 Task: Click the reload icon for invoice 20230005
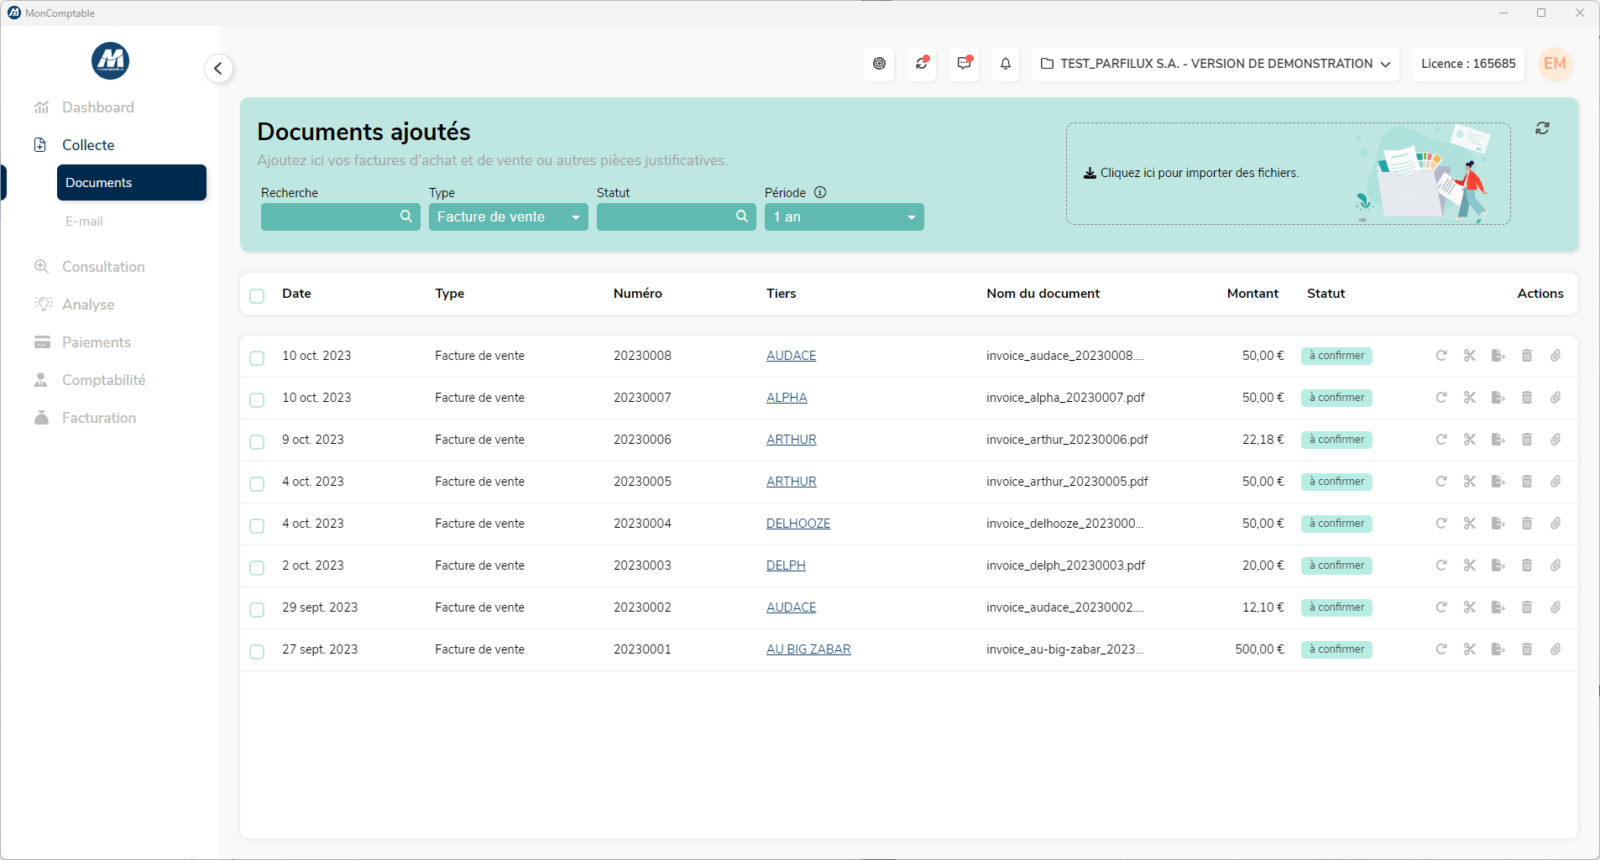pyautogui.click(x=1441, y=482)
